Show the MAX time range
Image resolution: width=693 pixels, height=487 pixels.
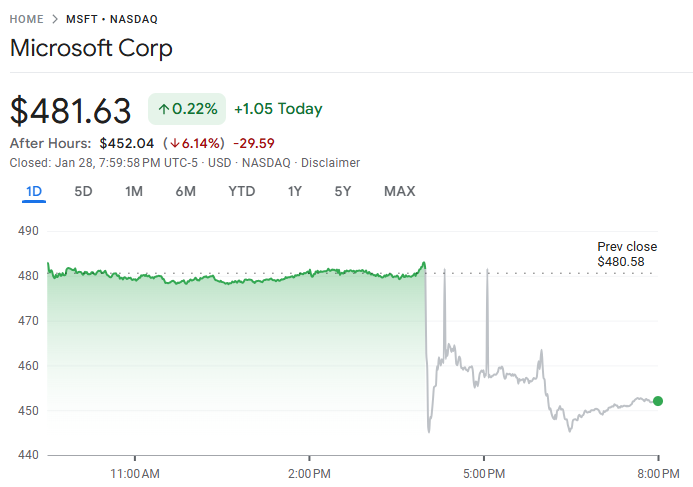click(x=399, y=191)
